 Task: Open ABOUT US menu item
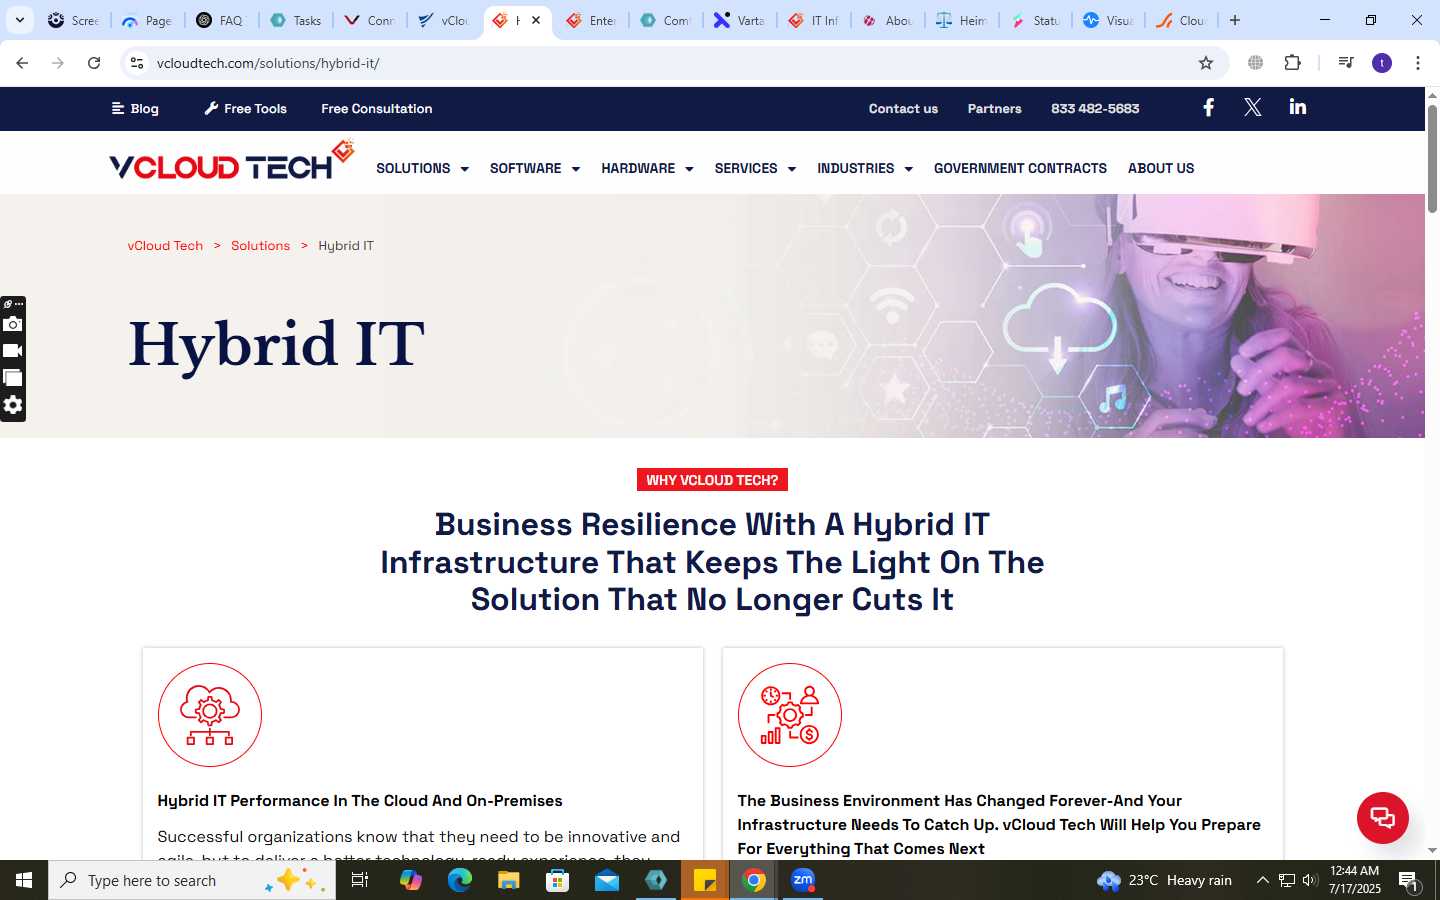(1161, 168)
